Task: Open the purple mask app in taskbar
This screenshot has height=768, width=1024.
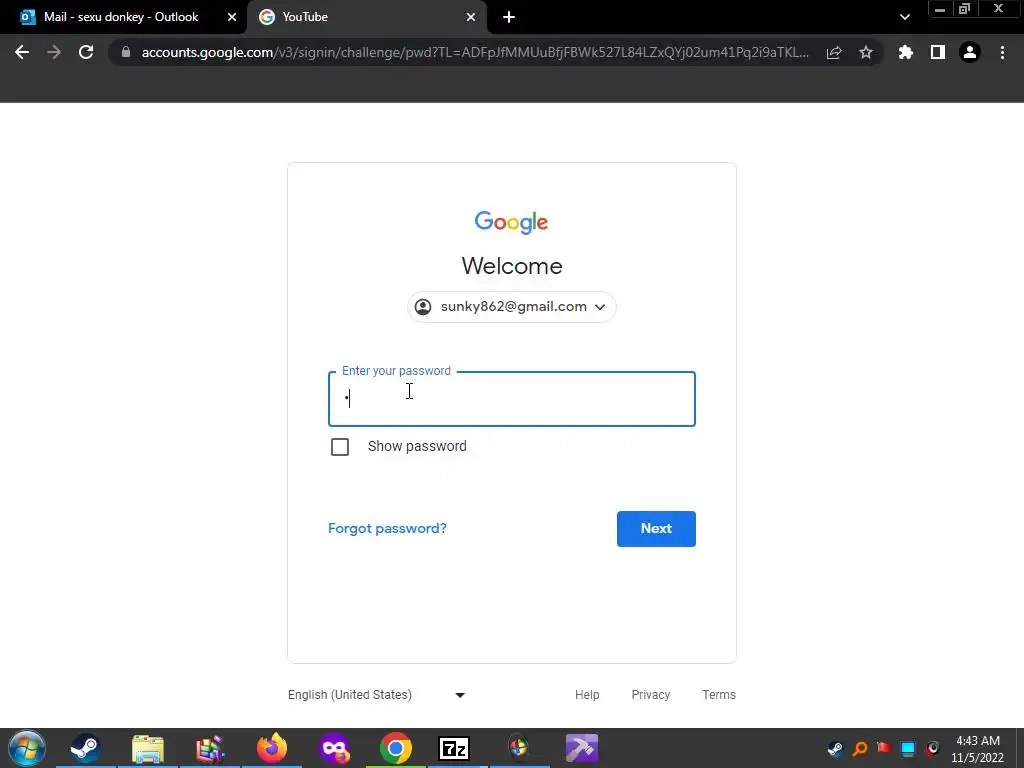Action: (x=334, y=748)
